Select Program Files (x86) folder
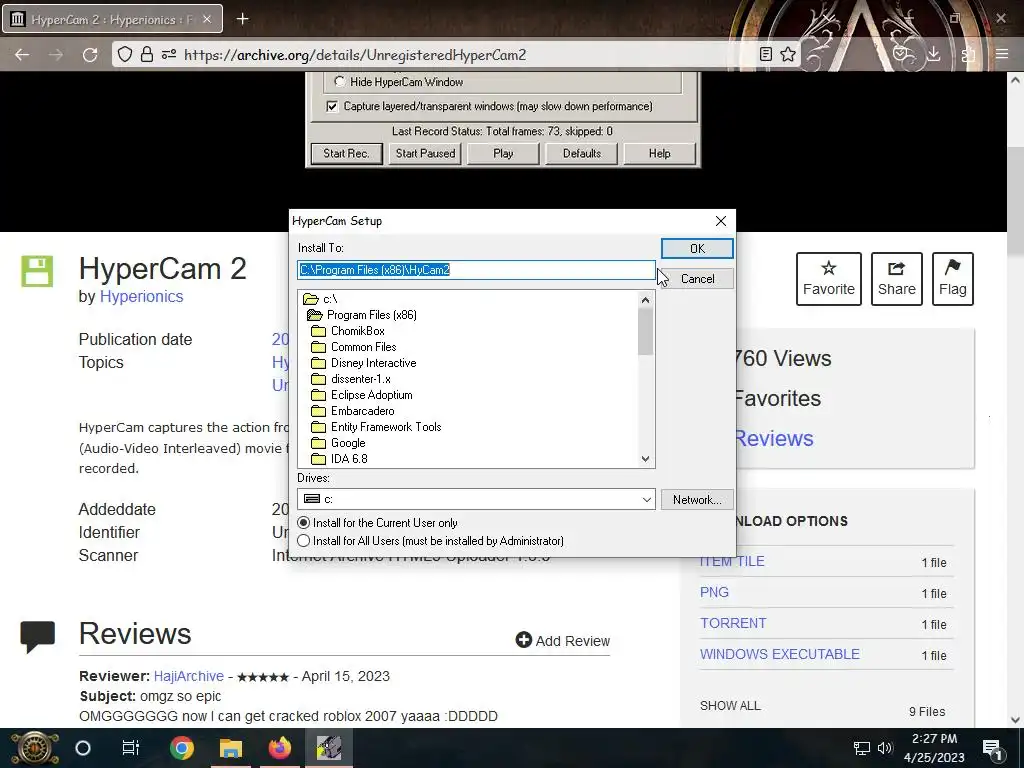 362,315
